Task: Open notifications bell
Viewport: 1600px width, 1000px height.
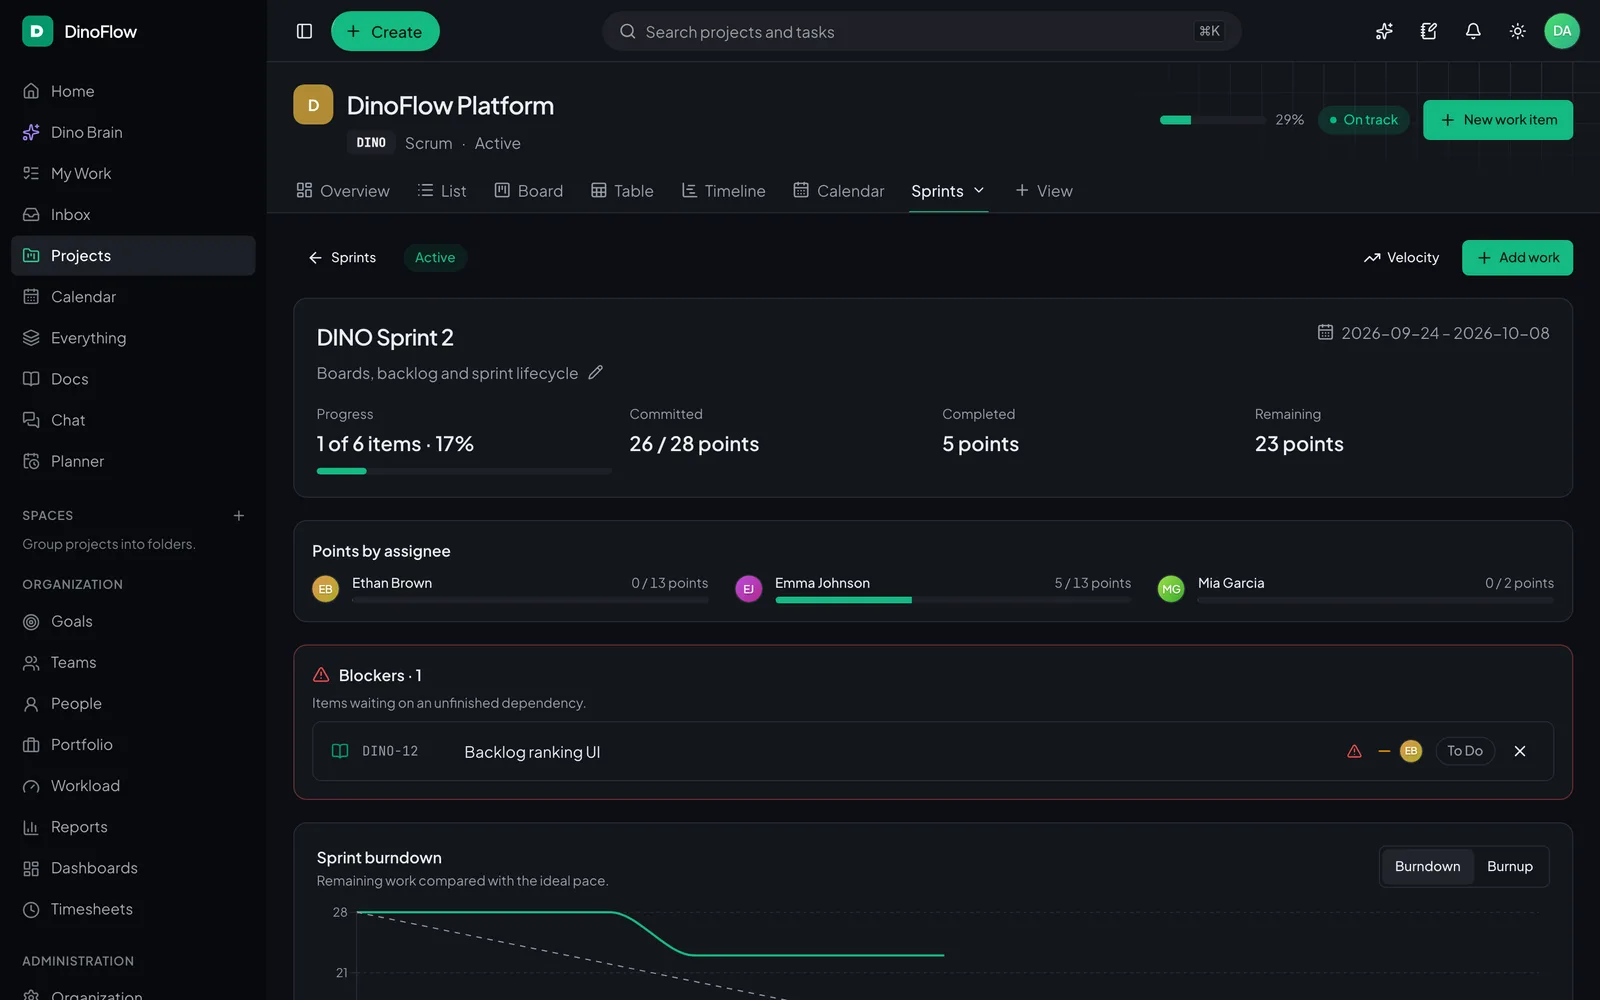Action: pos(1473,31)
